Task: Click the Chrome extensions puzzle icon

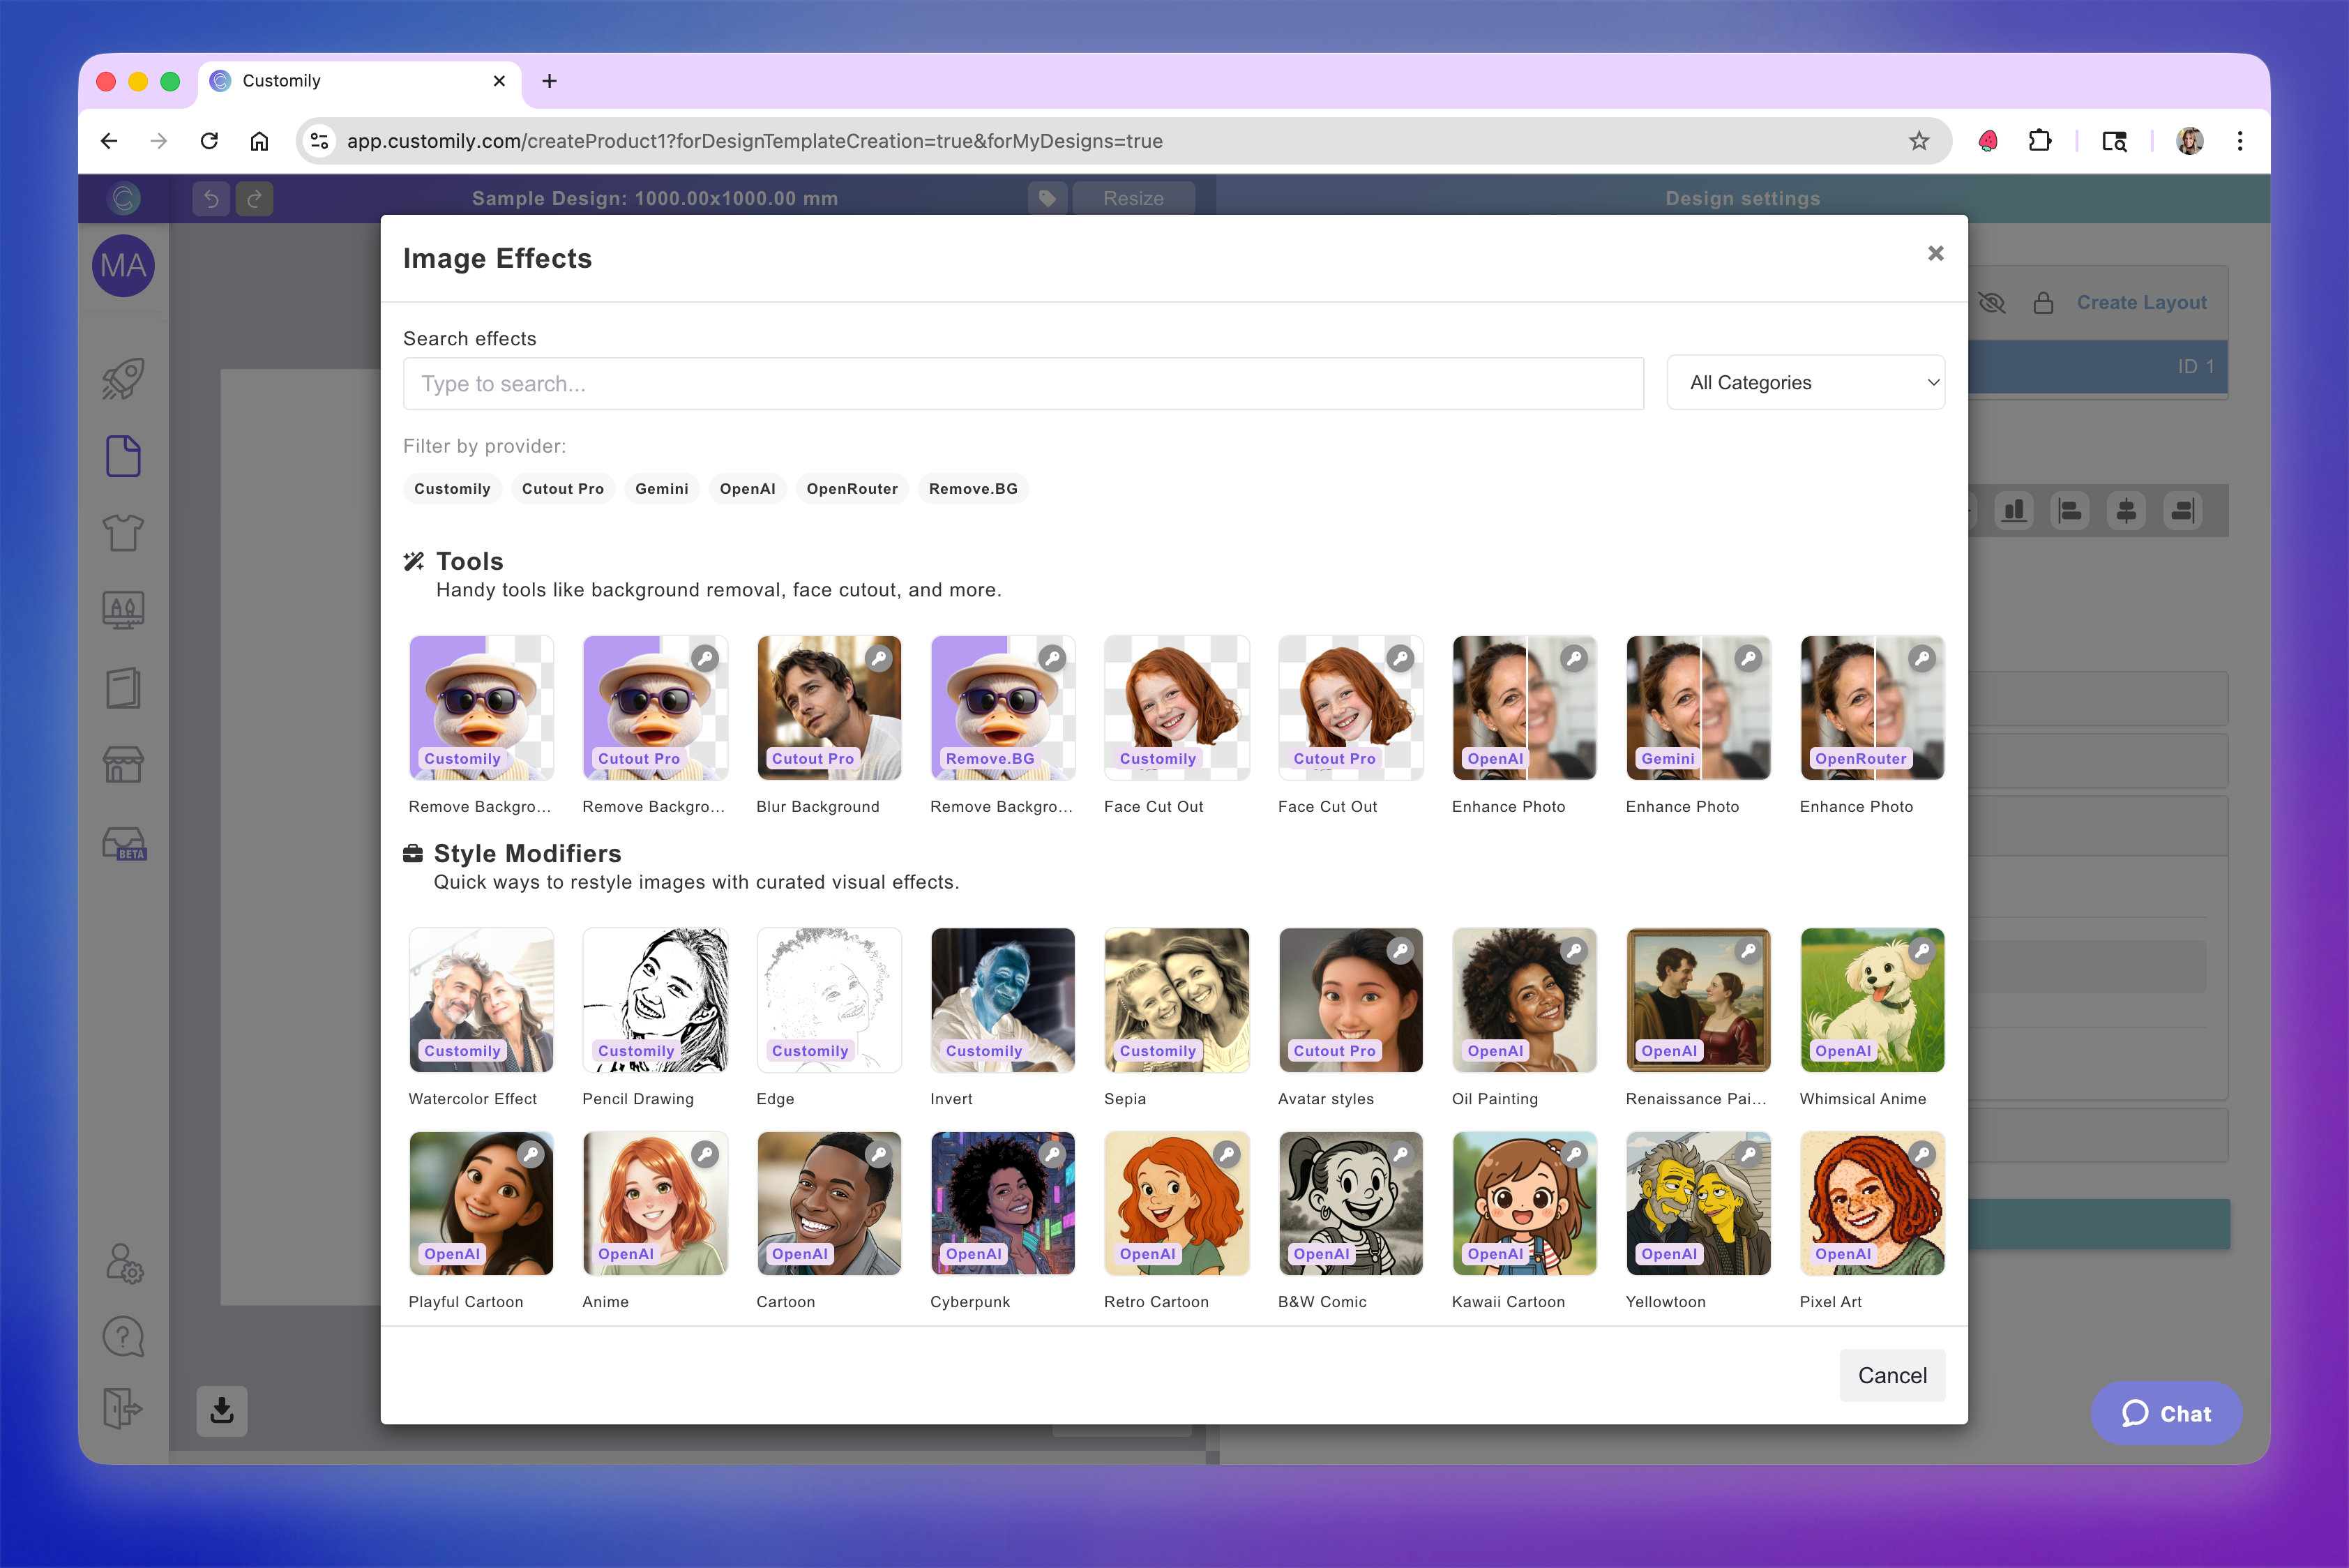Action: point(2040,141)
